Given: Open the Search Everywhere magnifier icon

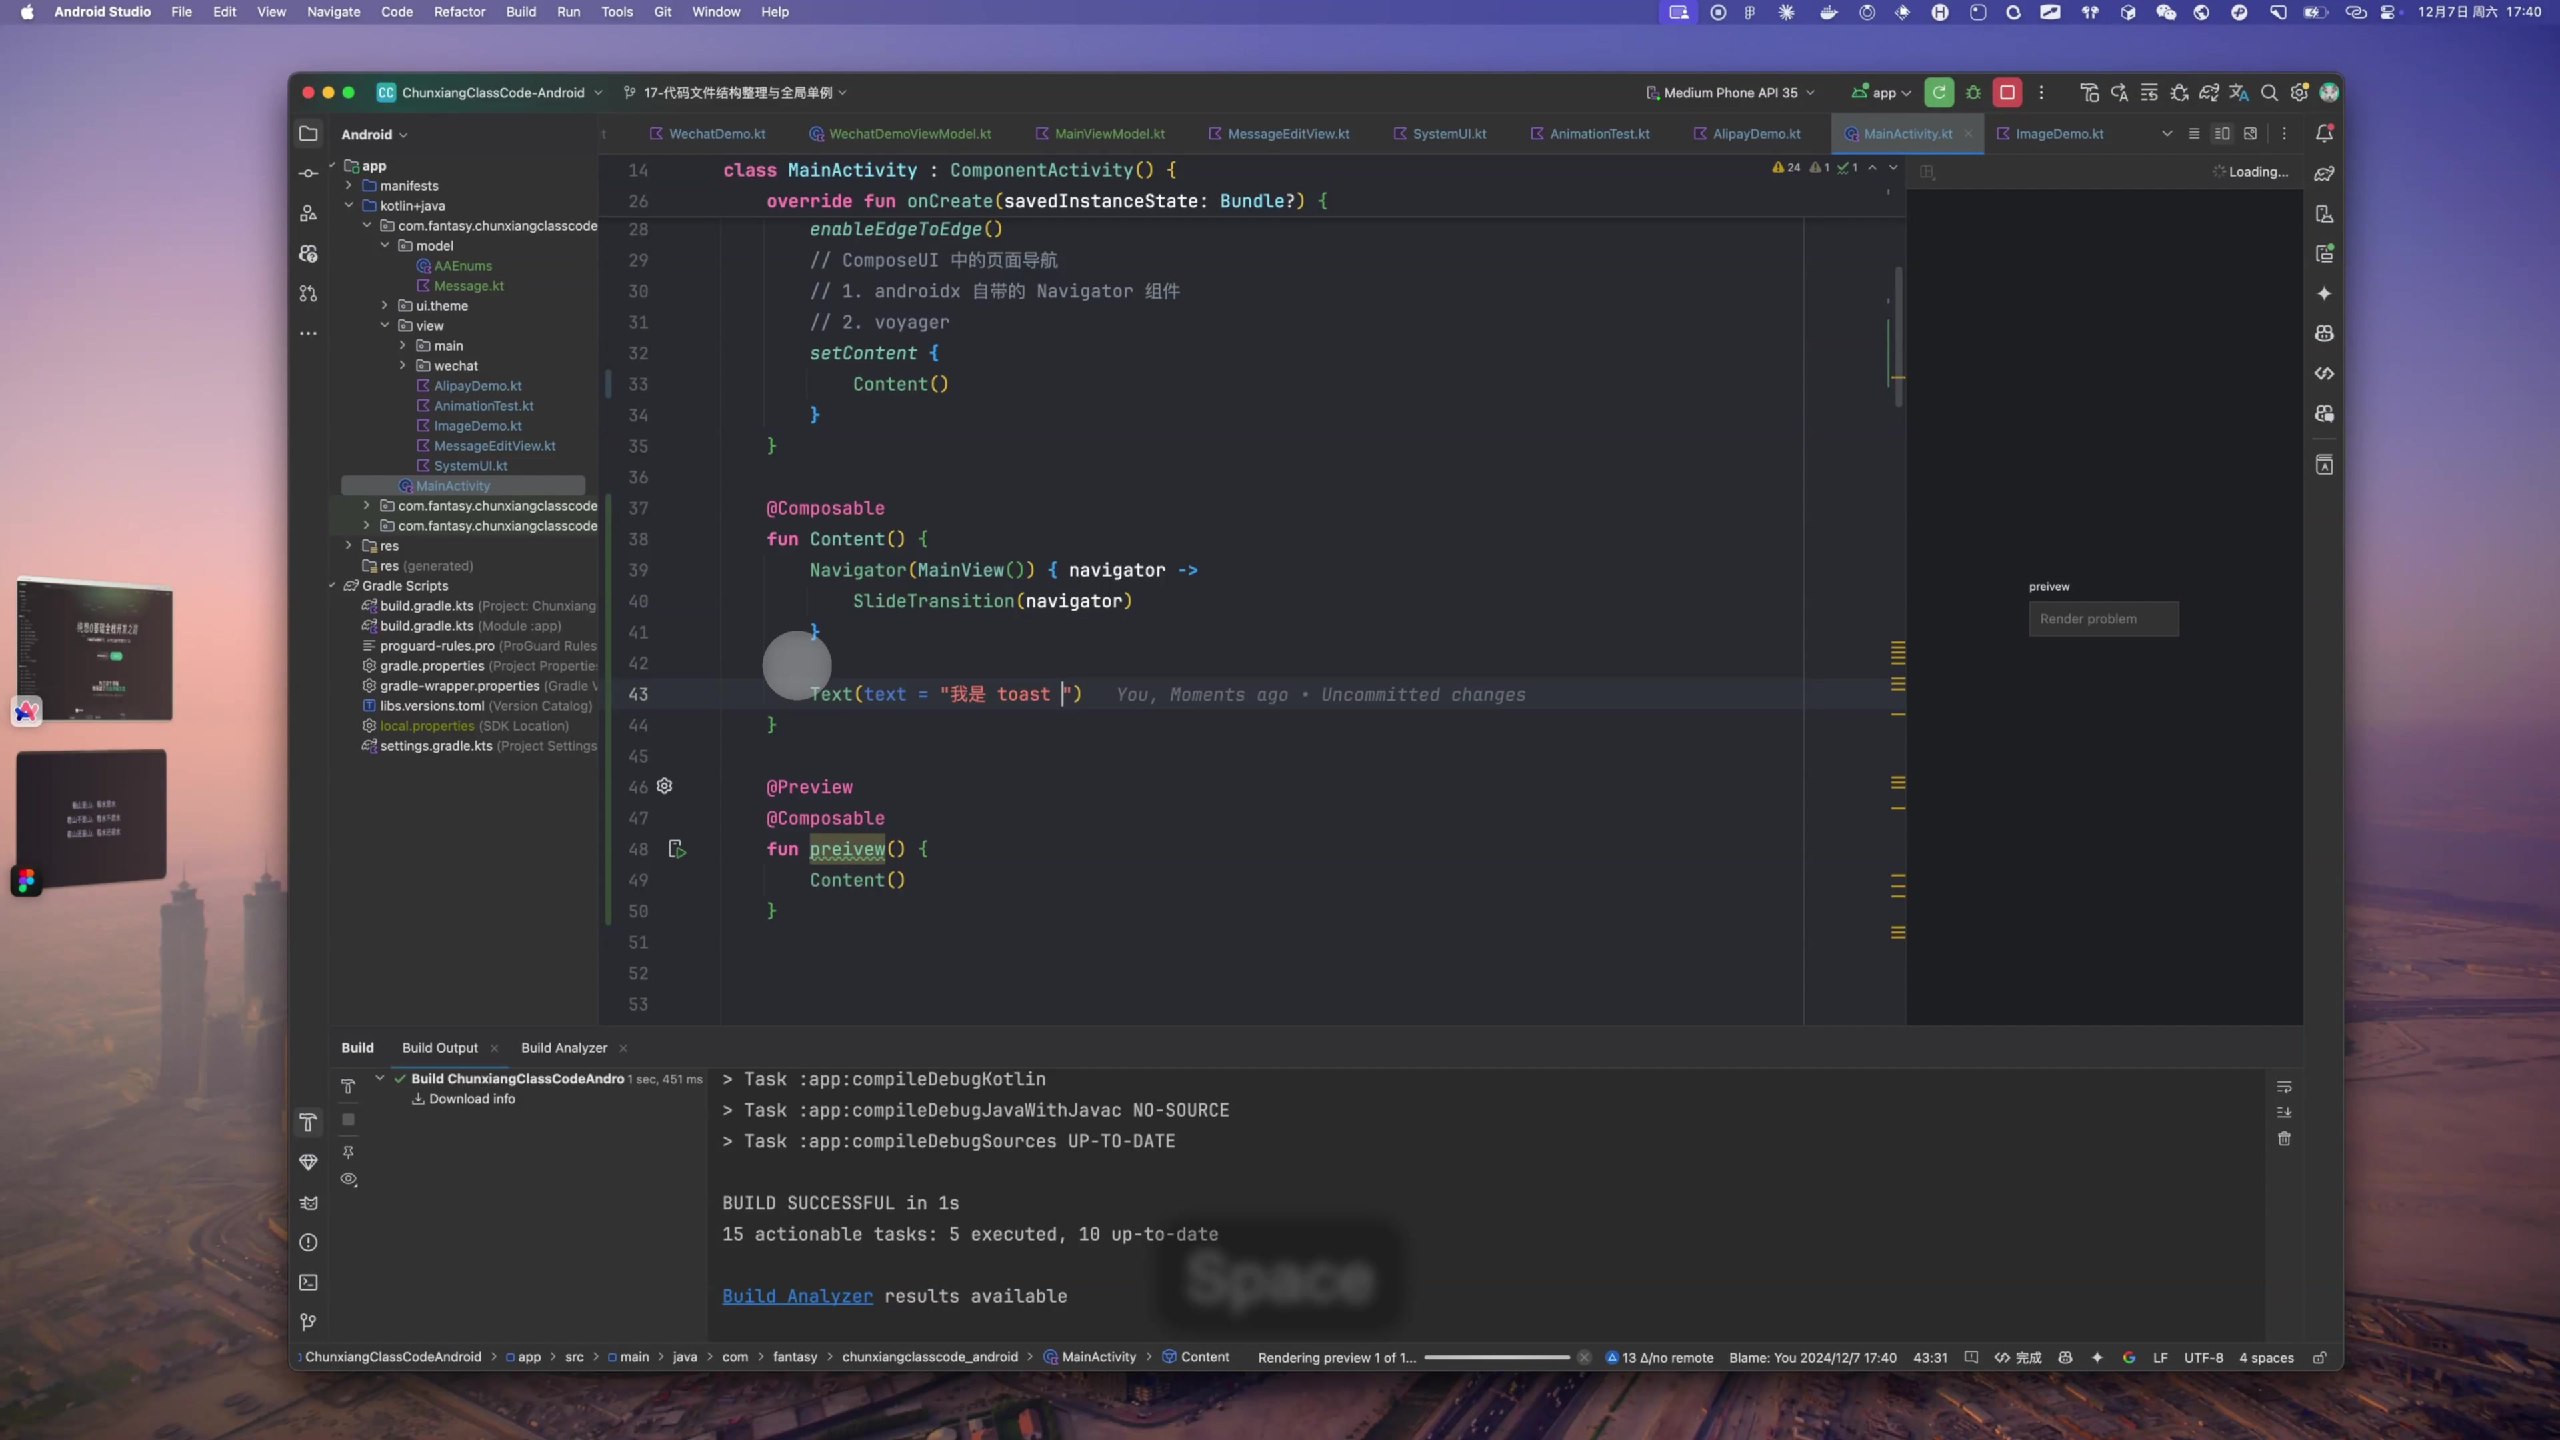Looking at the screenshot, I should tap(2269, 92).
